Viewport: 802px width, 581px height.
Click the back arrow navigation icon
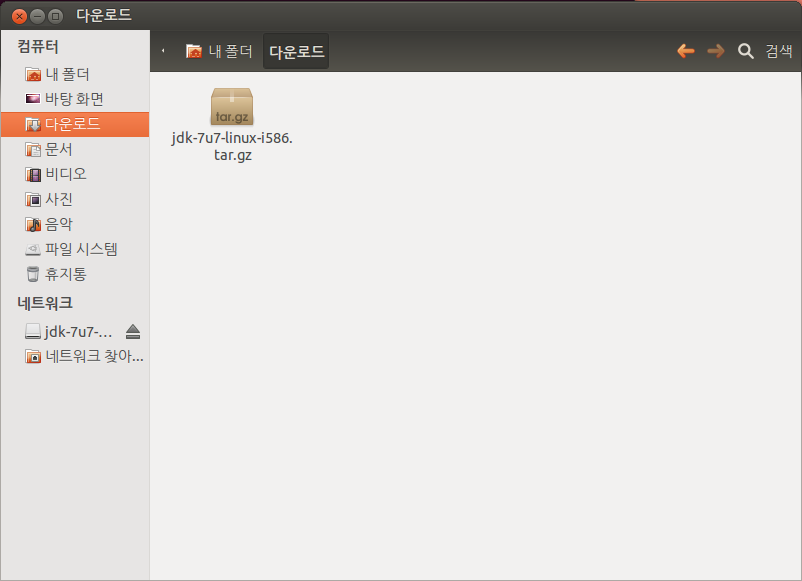[686, 51]
